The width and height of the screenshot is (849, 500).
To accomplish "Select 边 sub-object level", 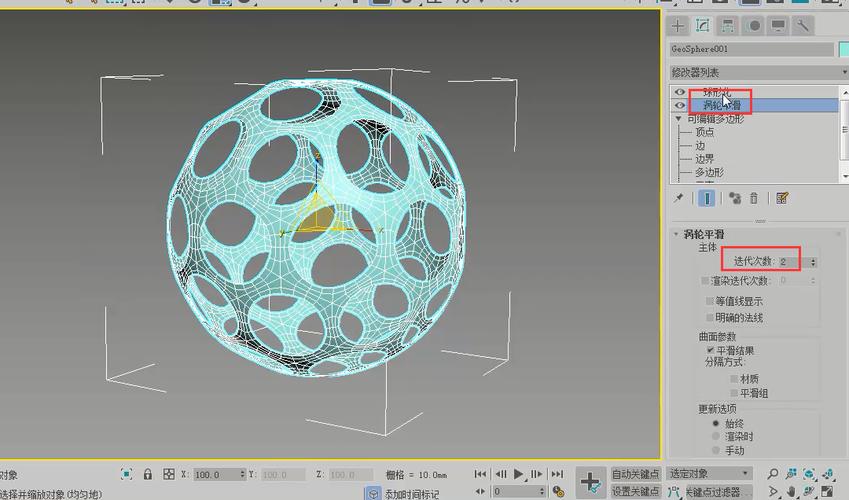I will [700, 146].
